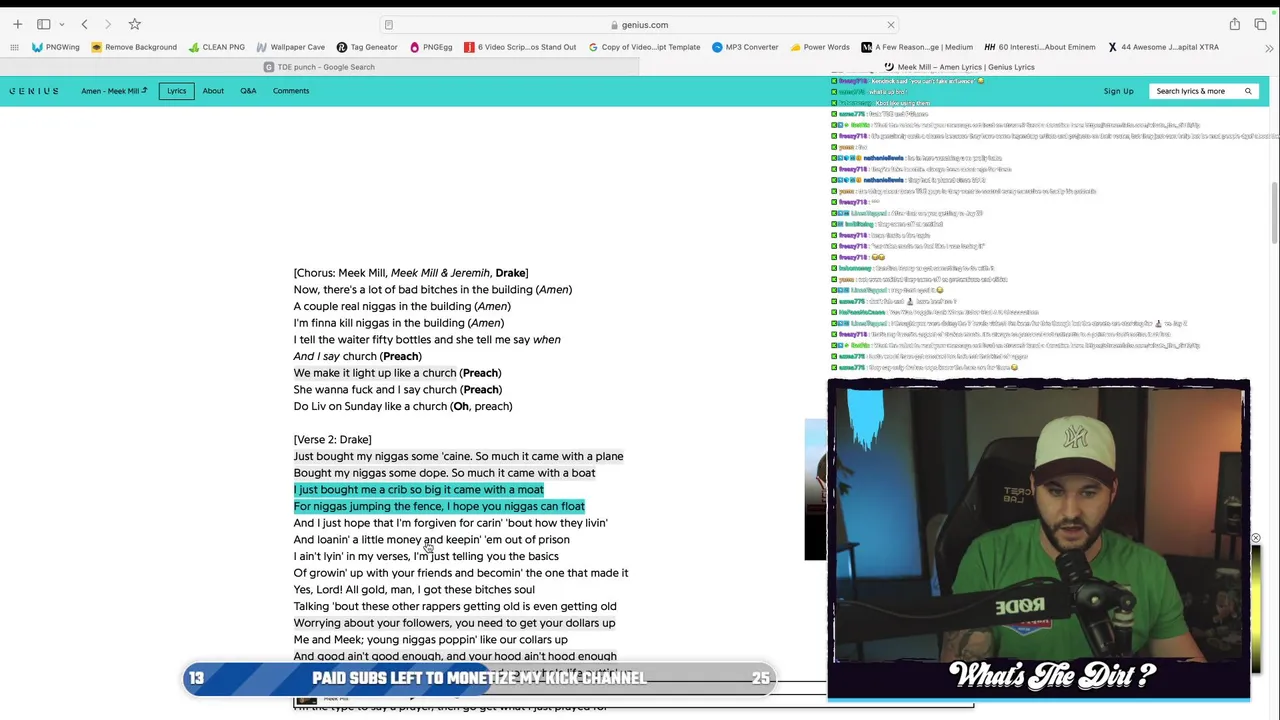Open the Power Words bookmark
This screenshot has width=1280, height=720.
tap(819, 47)
